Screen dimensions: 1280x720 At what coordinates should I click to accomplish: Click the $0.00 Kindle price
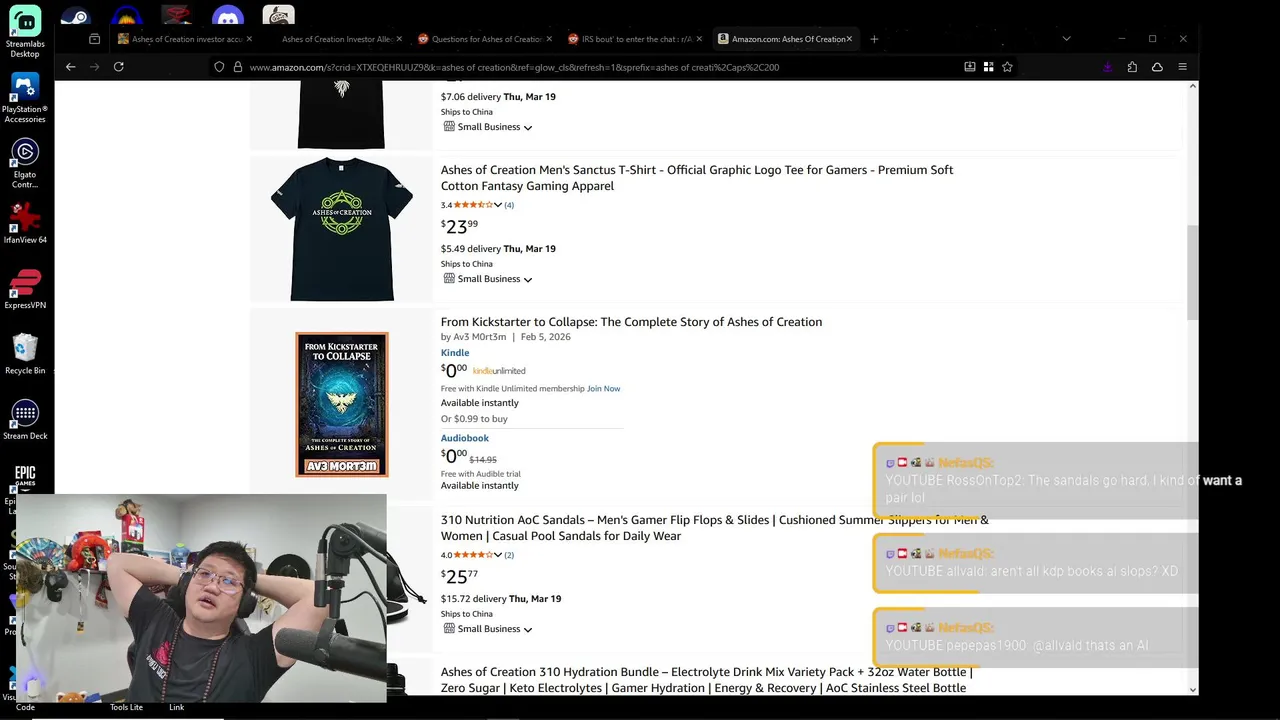454,370
